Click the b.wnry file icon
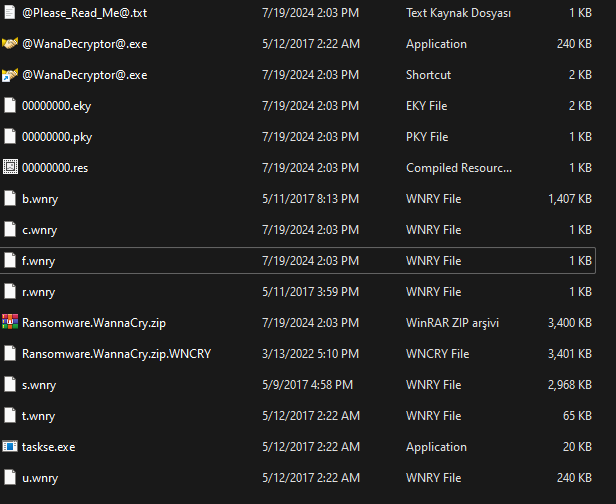The height and width of the screenshot is (504, 616). click(10, 199)
